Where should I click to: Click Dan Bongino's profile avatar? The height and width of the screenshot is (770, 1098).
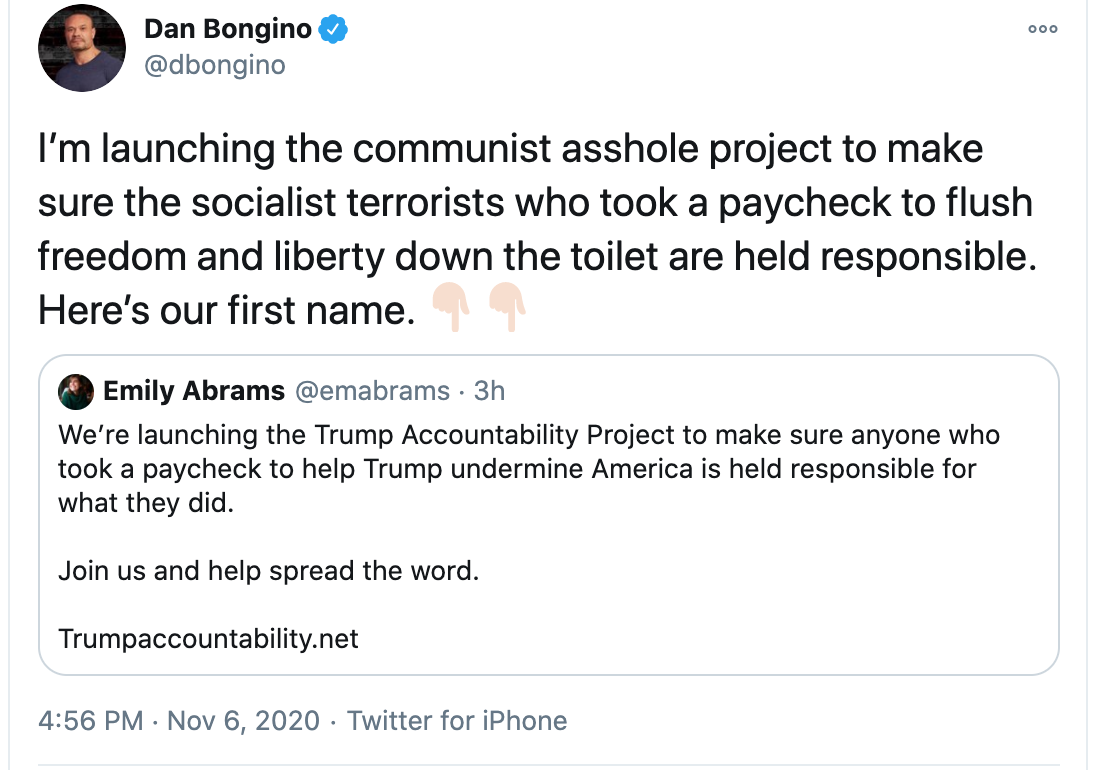[x=82, y=48]
